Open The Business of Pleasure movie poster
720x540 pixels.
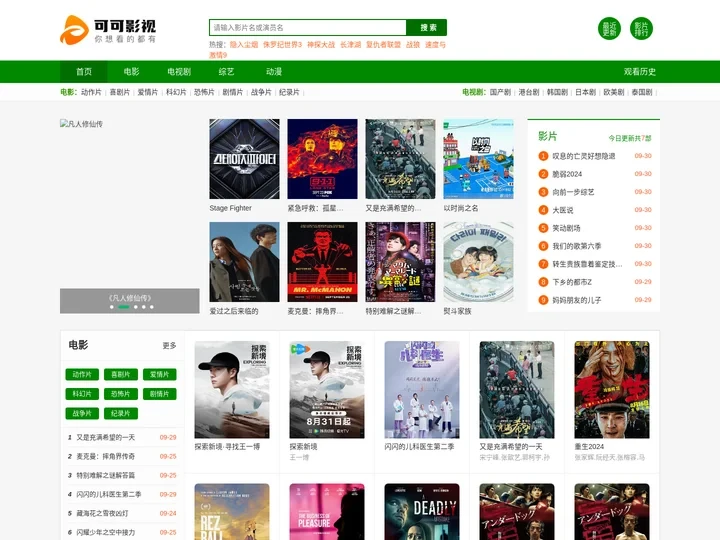(327, 512)
